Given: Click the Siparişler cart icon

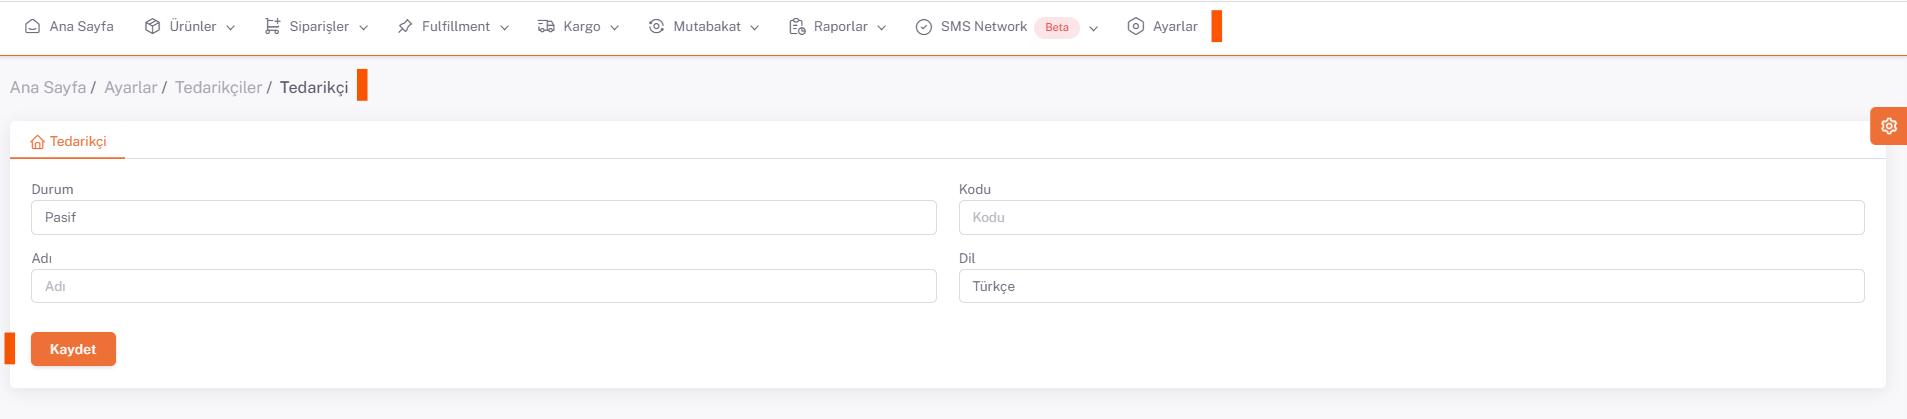Looking at the screenshot, I should pos(272,27).
